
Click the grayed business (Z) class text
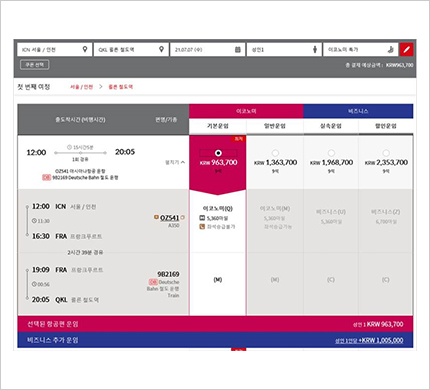386,212
